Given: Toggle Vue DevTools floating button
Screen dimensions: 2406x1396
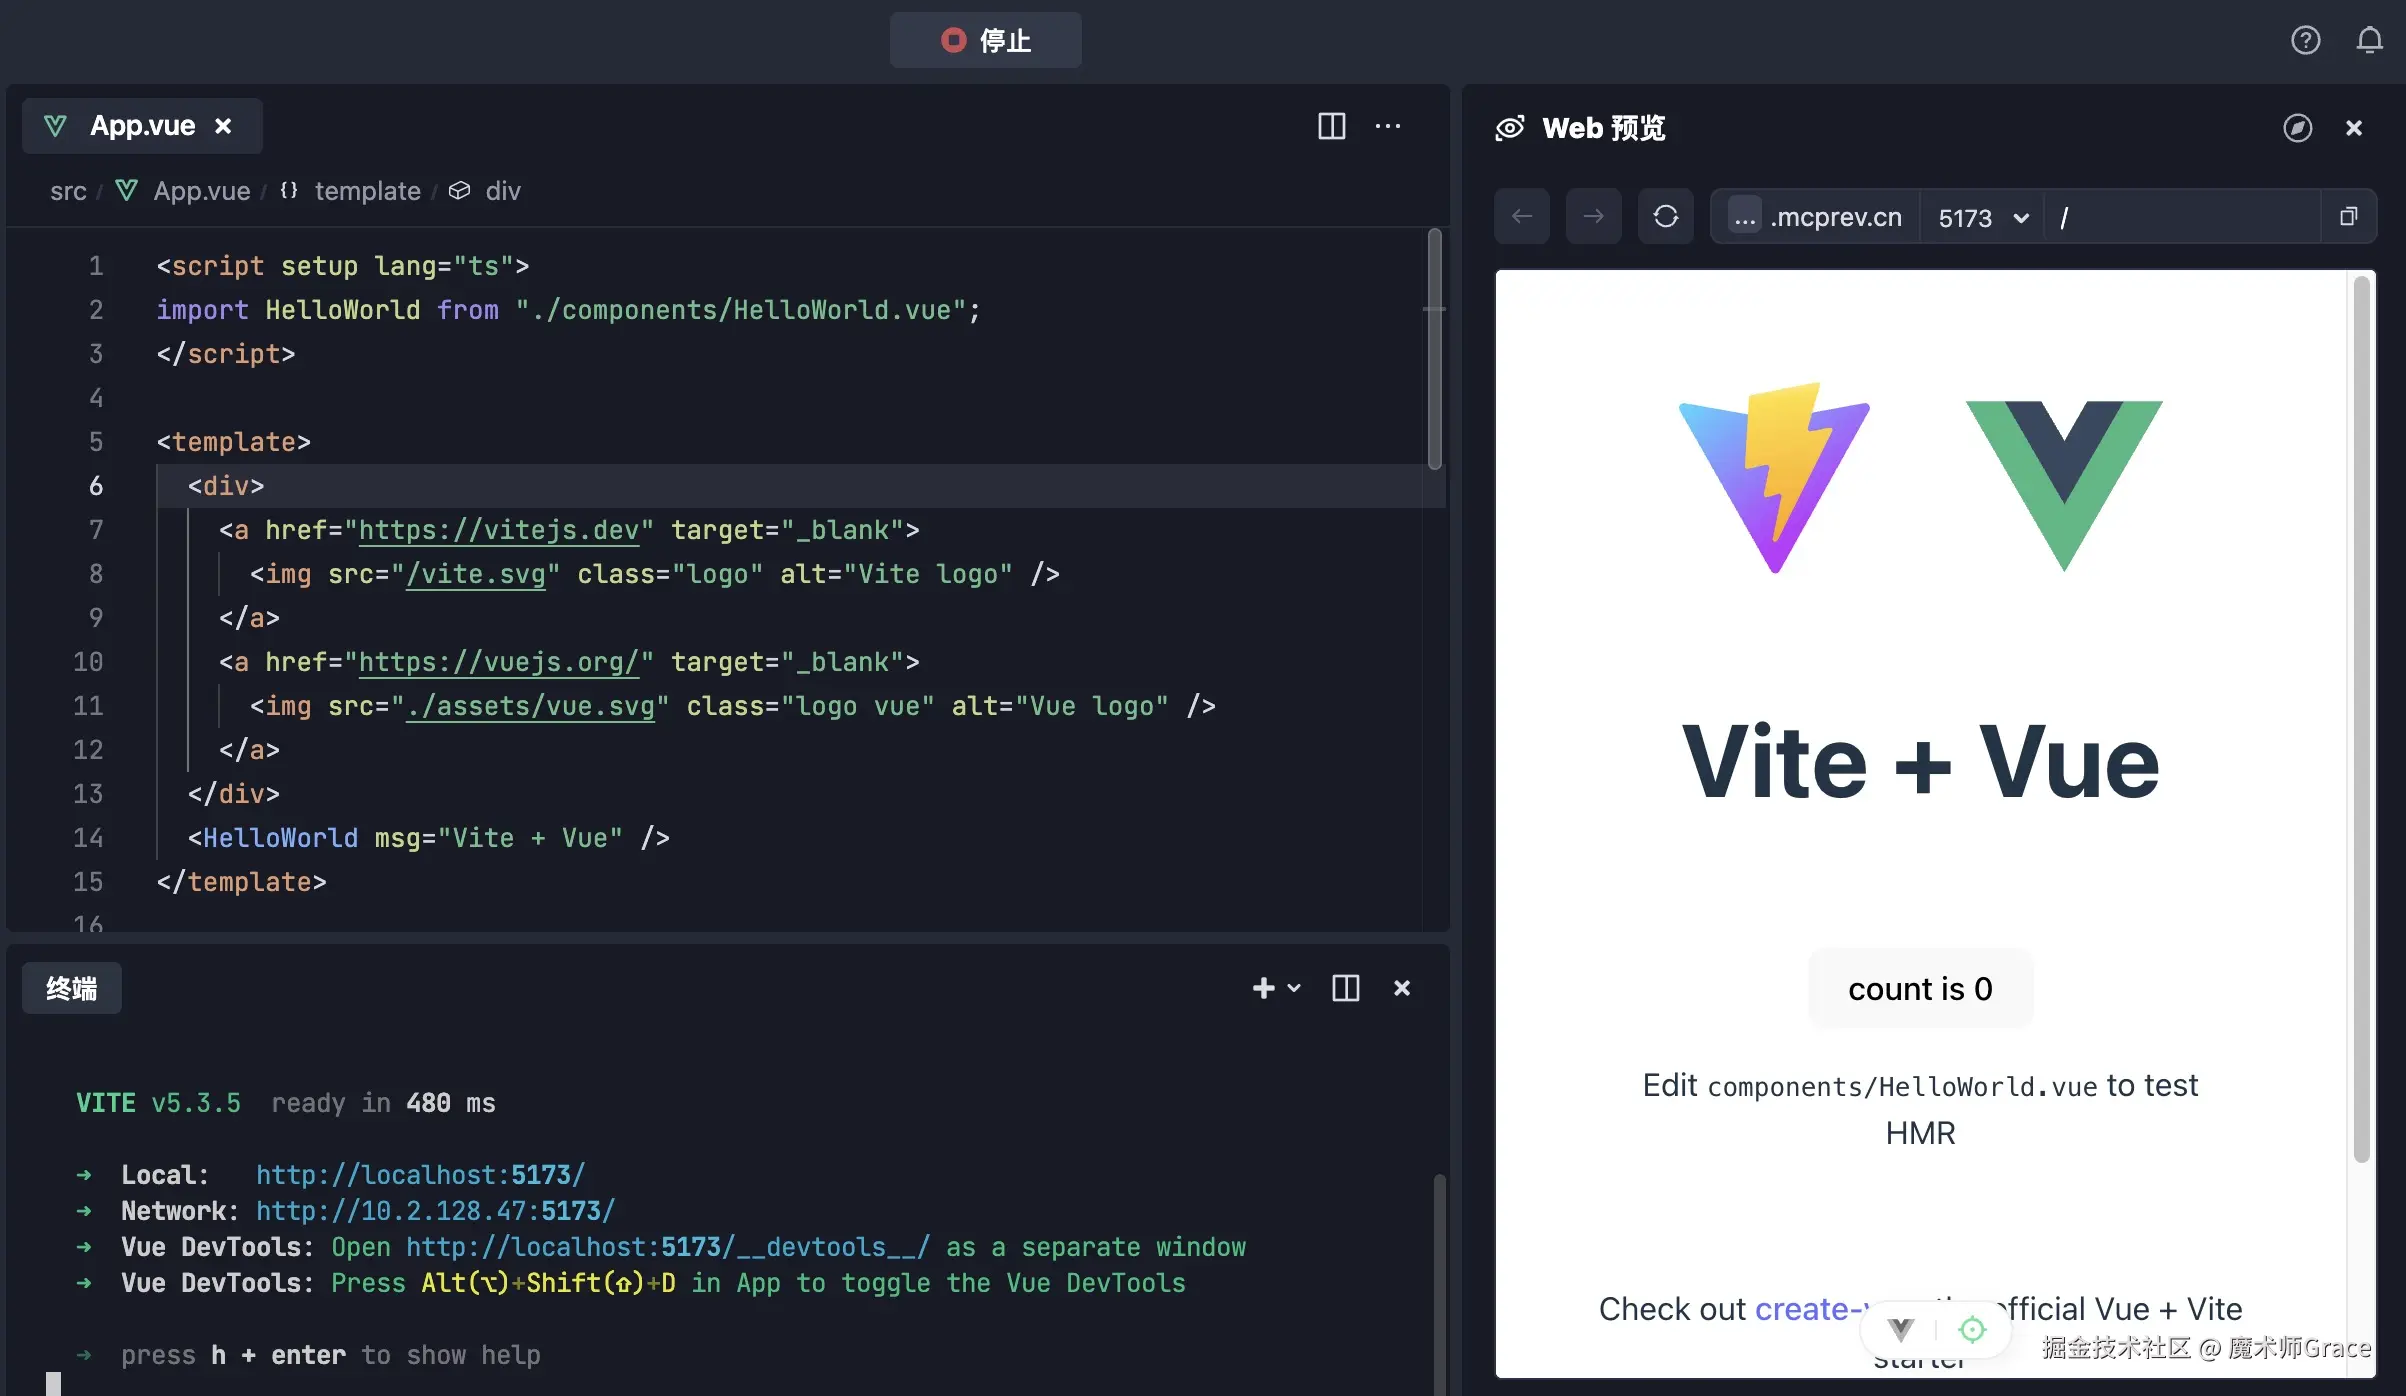Looking at the screenshot, I should (1901, 1329).
